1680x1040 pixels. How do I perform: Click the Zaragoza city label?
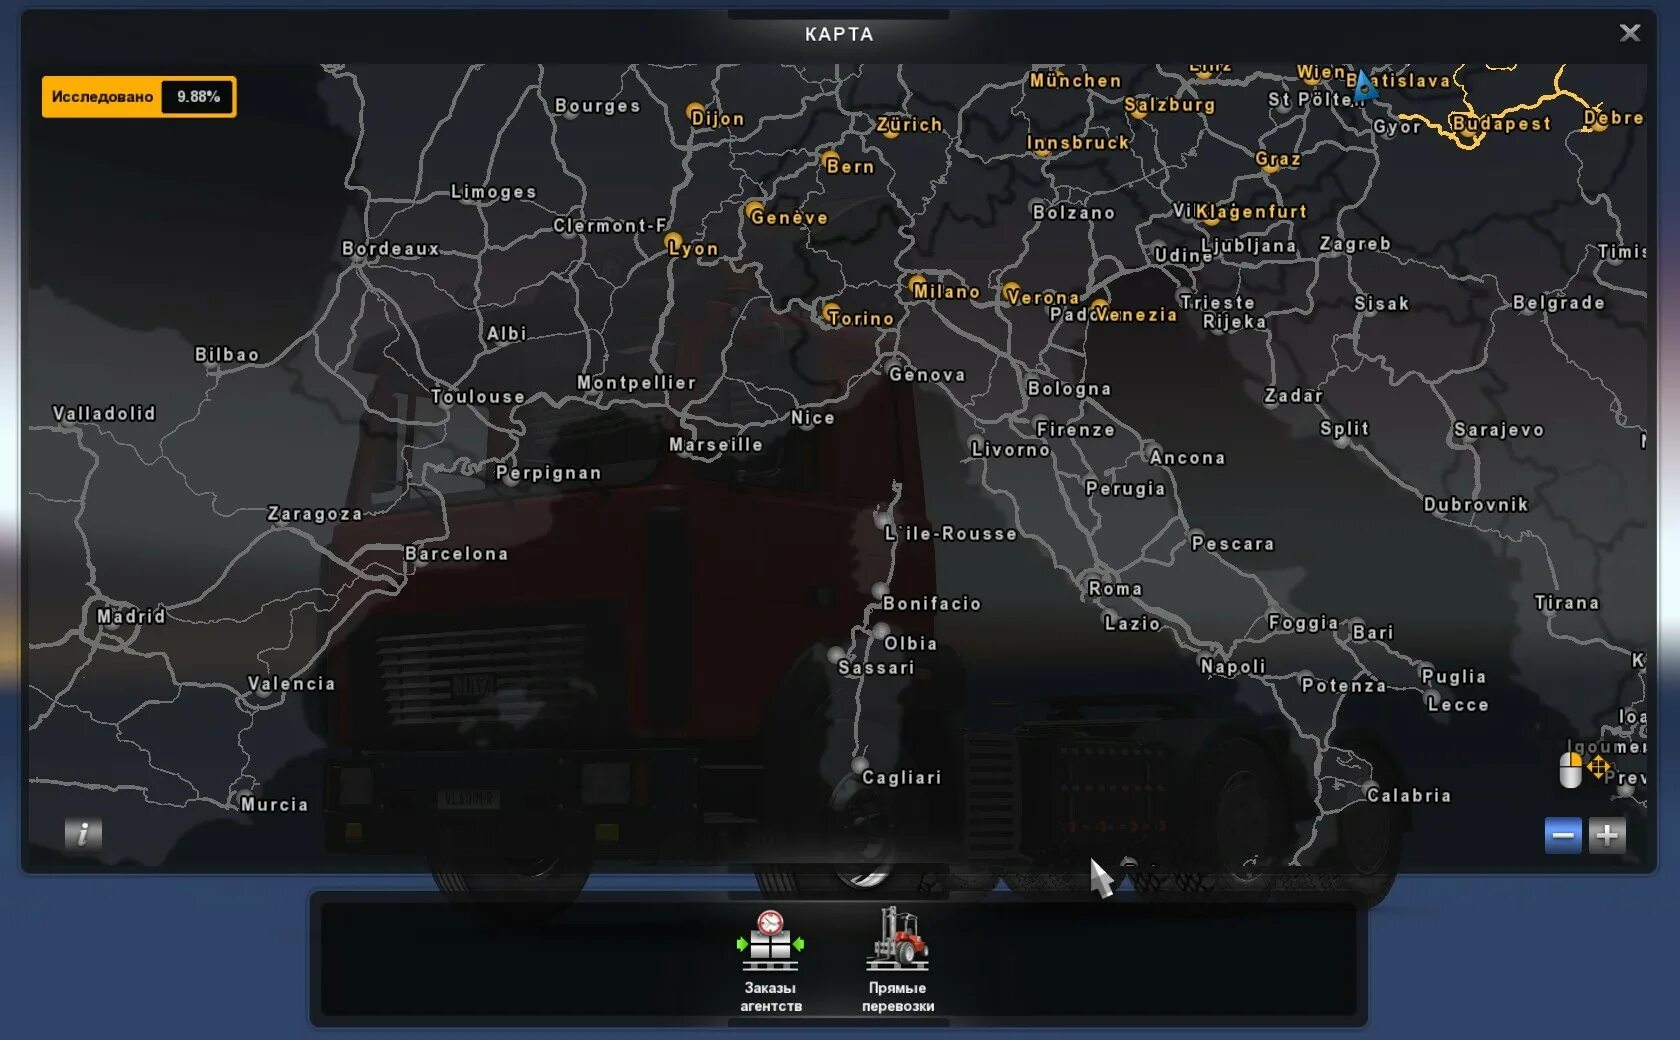(315, 513)
